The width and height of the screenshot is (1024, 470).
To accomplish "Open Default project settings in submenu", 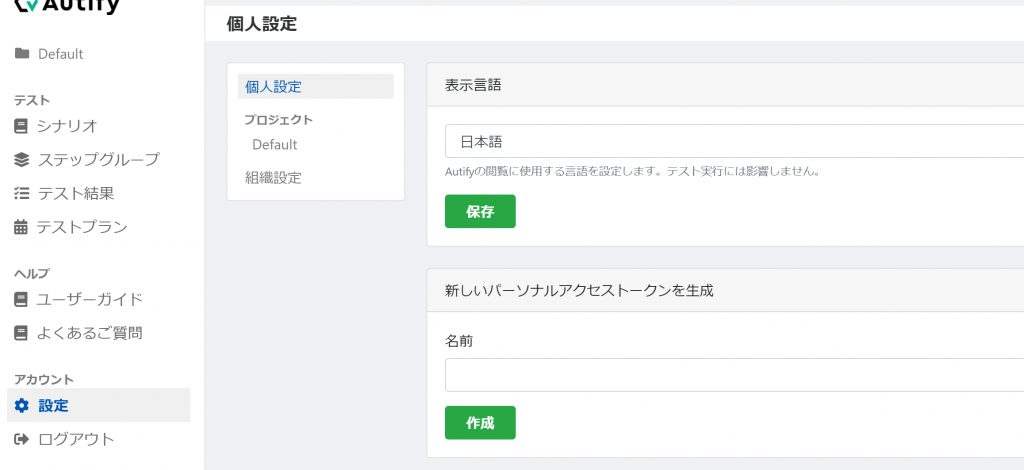I will click(x=274, y=144).
